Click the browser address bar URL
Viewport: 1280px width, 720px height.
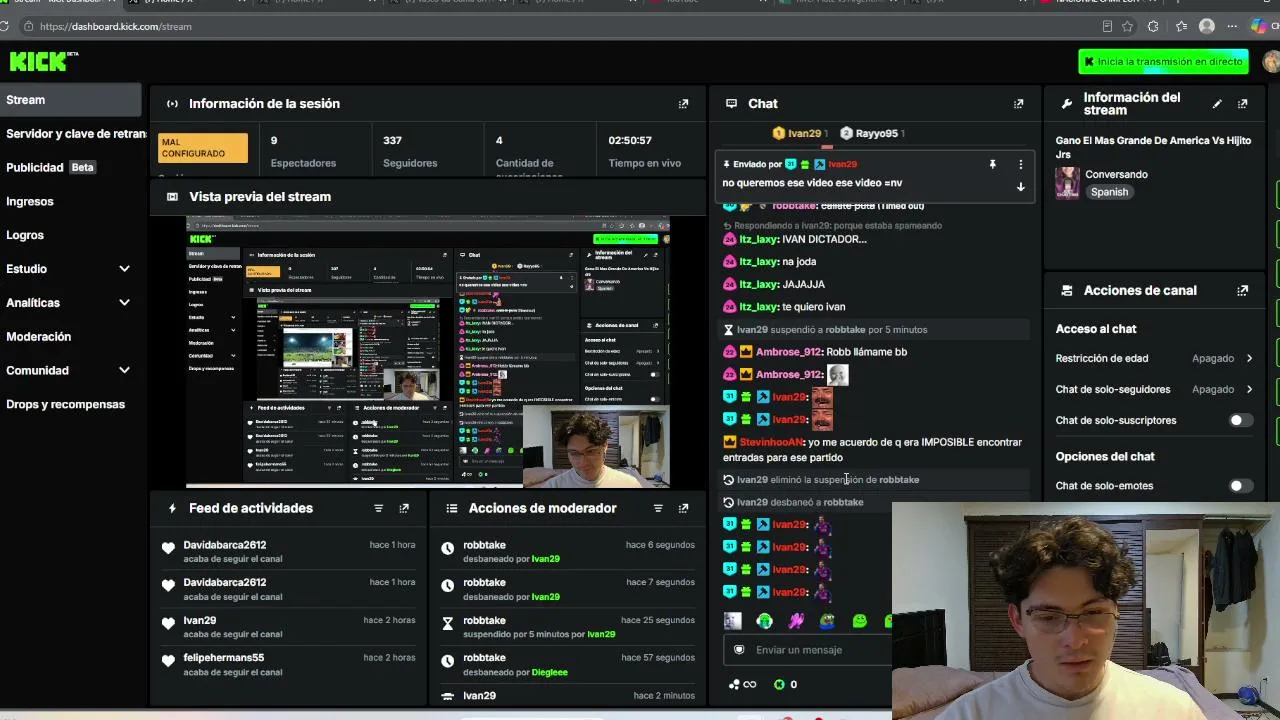coord(116,27)
